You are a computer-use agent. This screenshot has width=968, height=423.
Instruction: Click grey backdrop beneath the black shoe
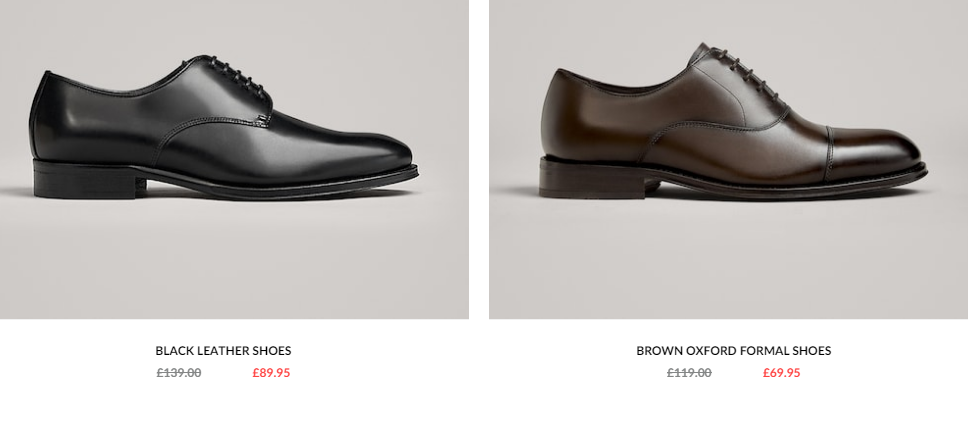point(234,259)
